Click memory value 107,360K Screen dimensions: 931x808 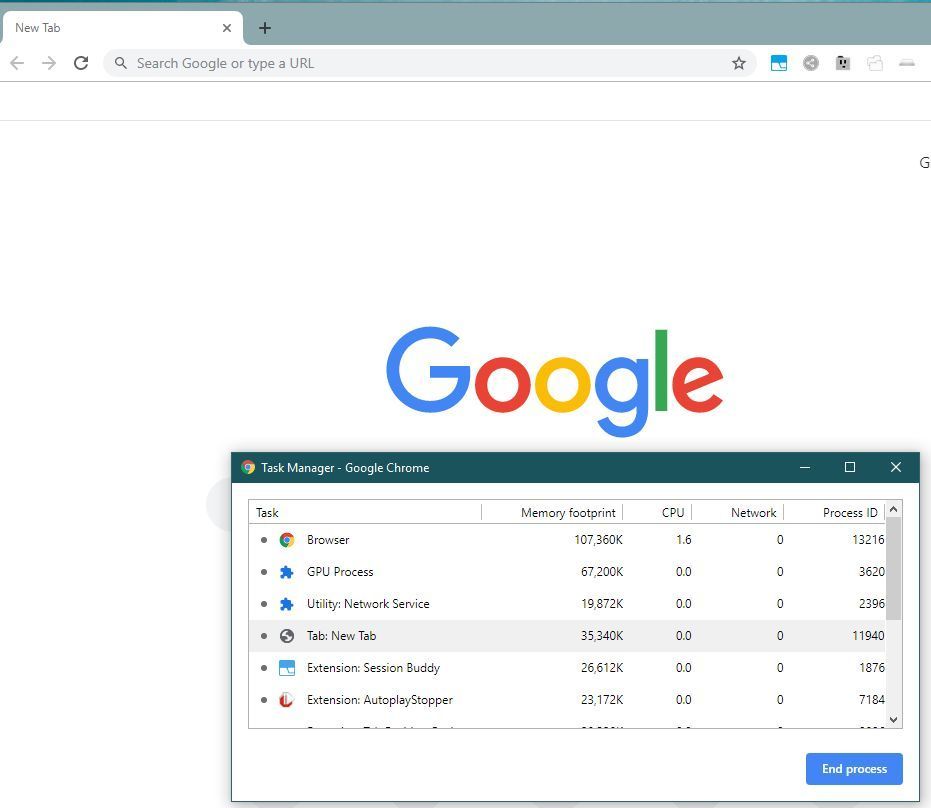pyautogui.click(x=598, y=540)
